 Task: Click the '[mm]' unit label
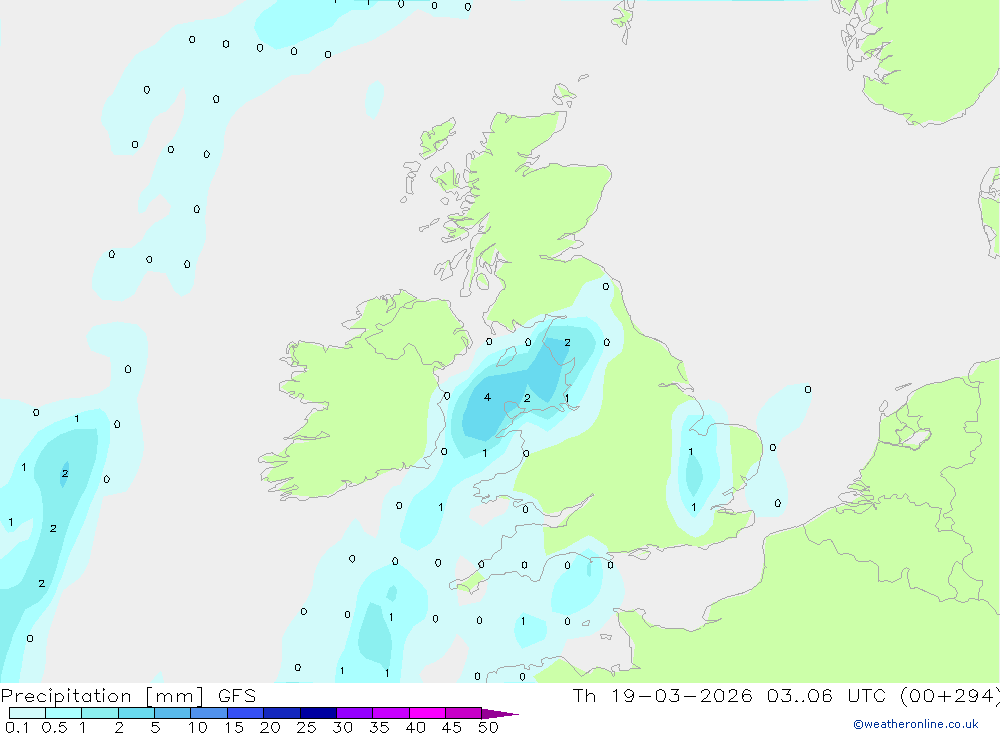click(x=175, y=696)
